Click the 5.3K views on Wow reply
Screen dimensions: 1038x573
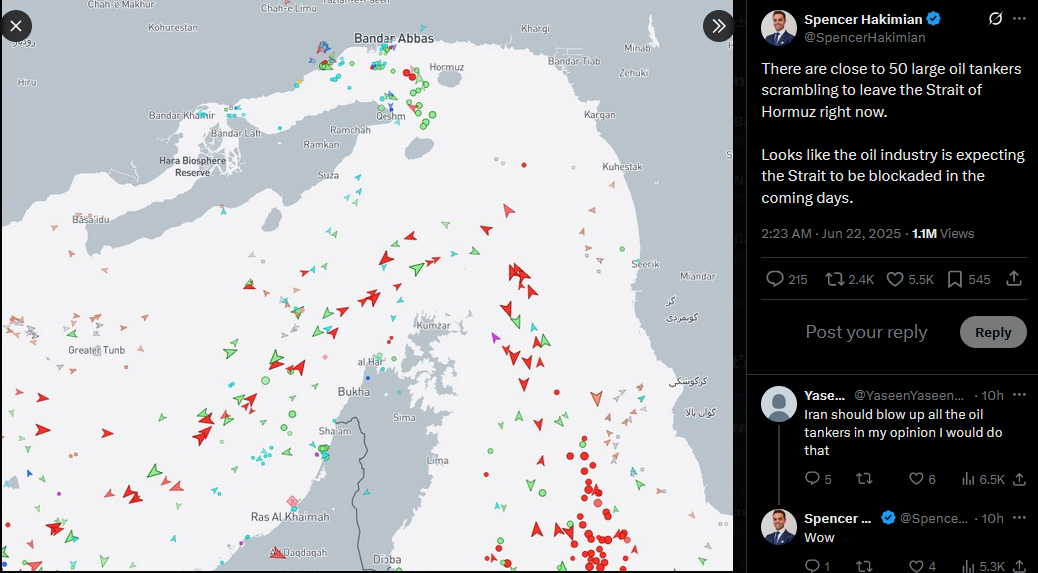pyautogui.click(x=983, y=566)
